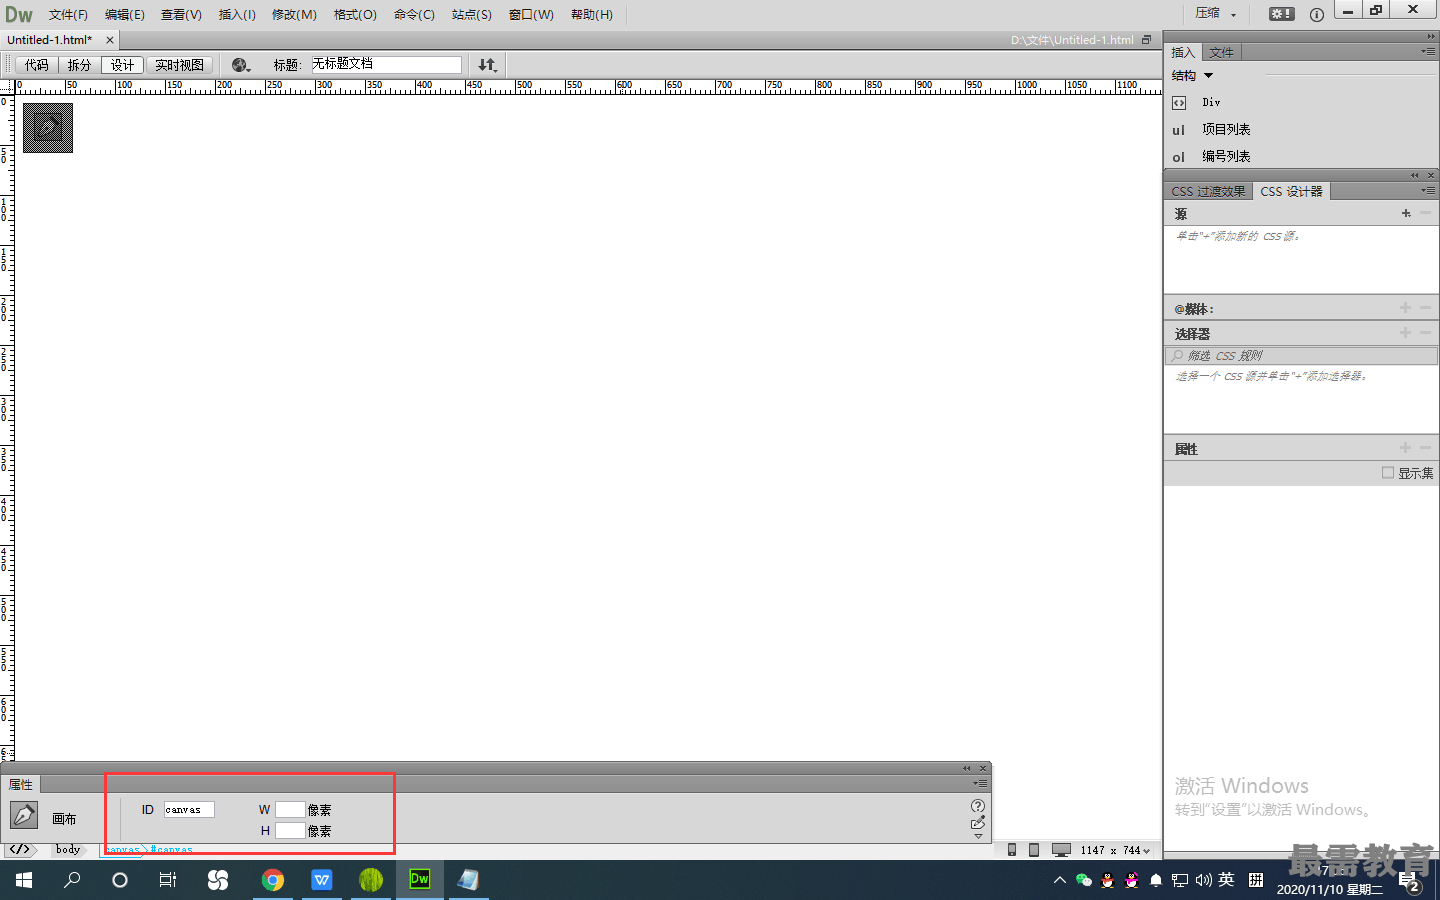The image size is (1440, 900).
Task: Open the insert panel options menu
Action: coord(1428,51)
